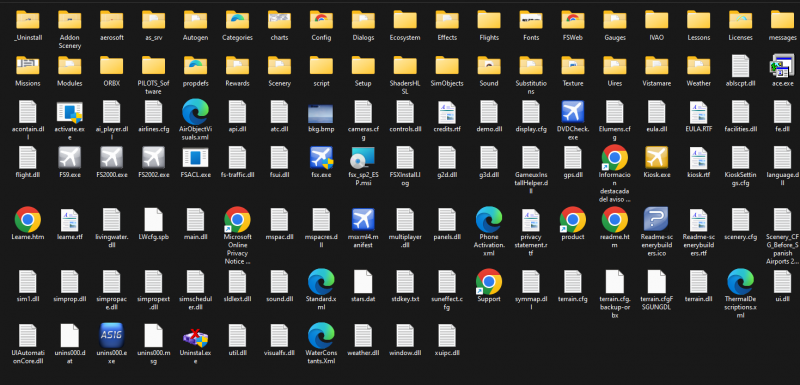Select the ShadersHLSL folder
800x385 pixels.
pyautogui.click(x=405, y=65)
